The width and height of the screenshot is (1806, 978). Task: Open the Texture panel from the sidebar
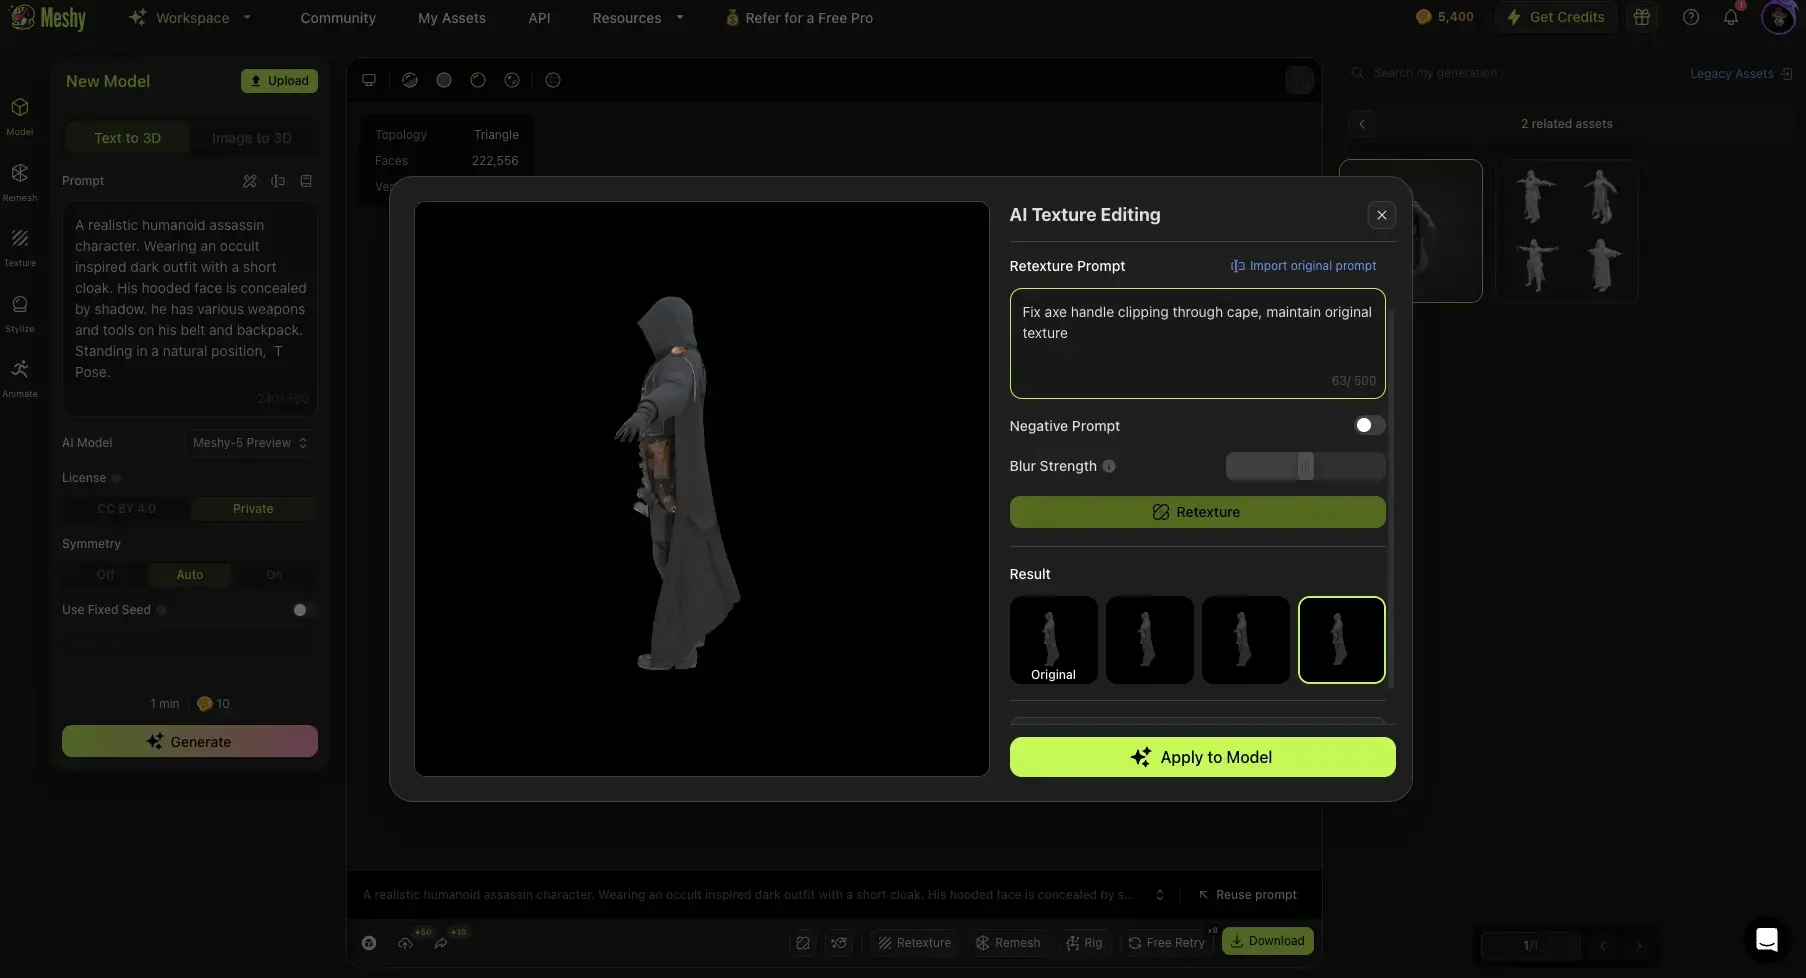[x=20, y=247]
